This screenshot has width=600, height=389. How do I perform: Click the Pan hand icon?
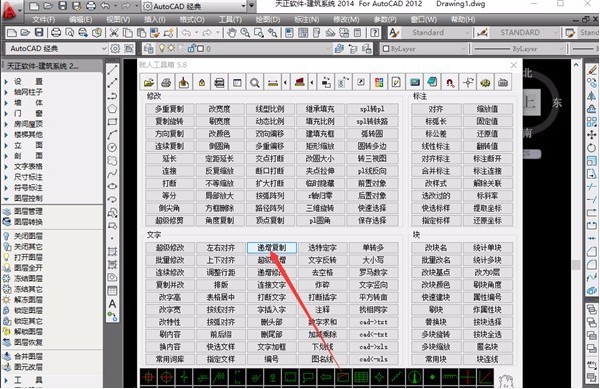tap(232, 33)
